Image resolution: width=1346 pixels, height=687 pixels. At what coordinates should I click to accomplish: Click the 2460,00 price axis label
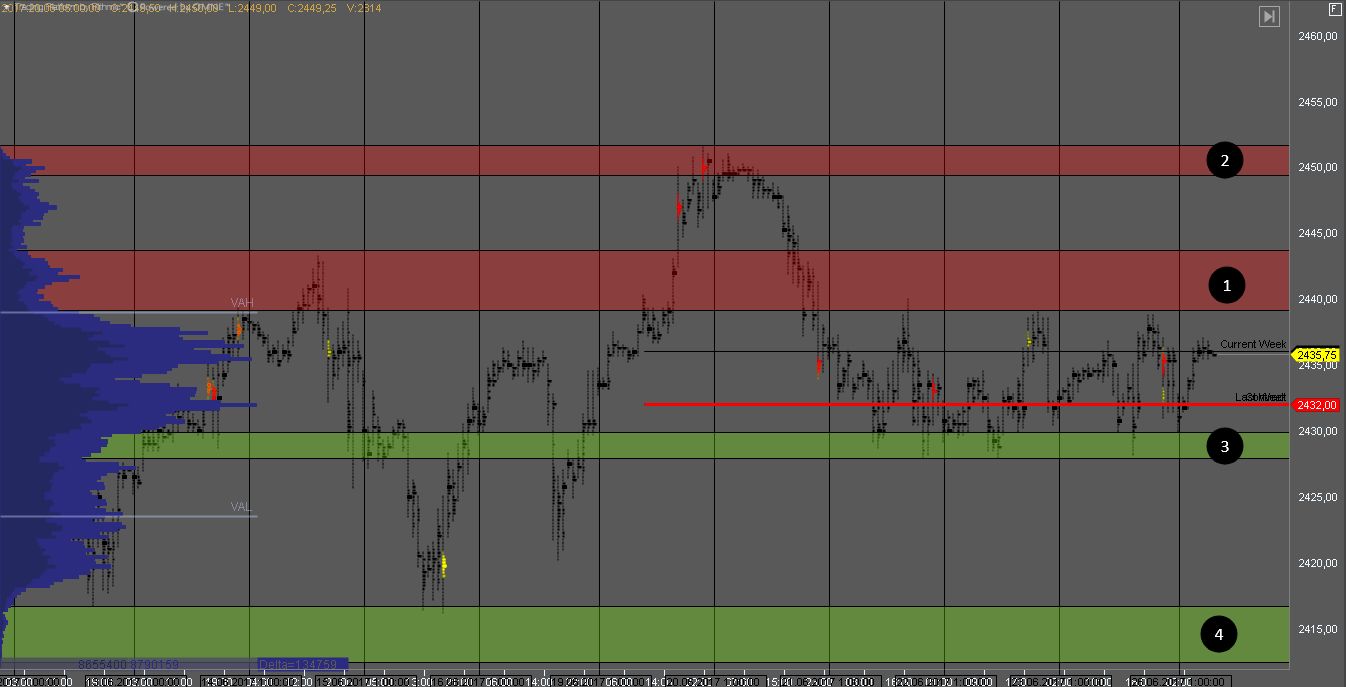point(1317,37)
